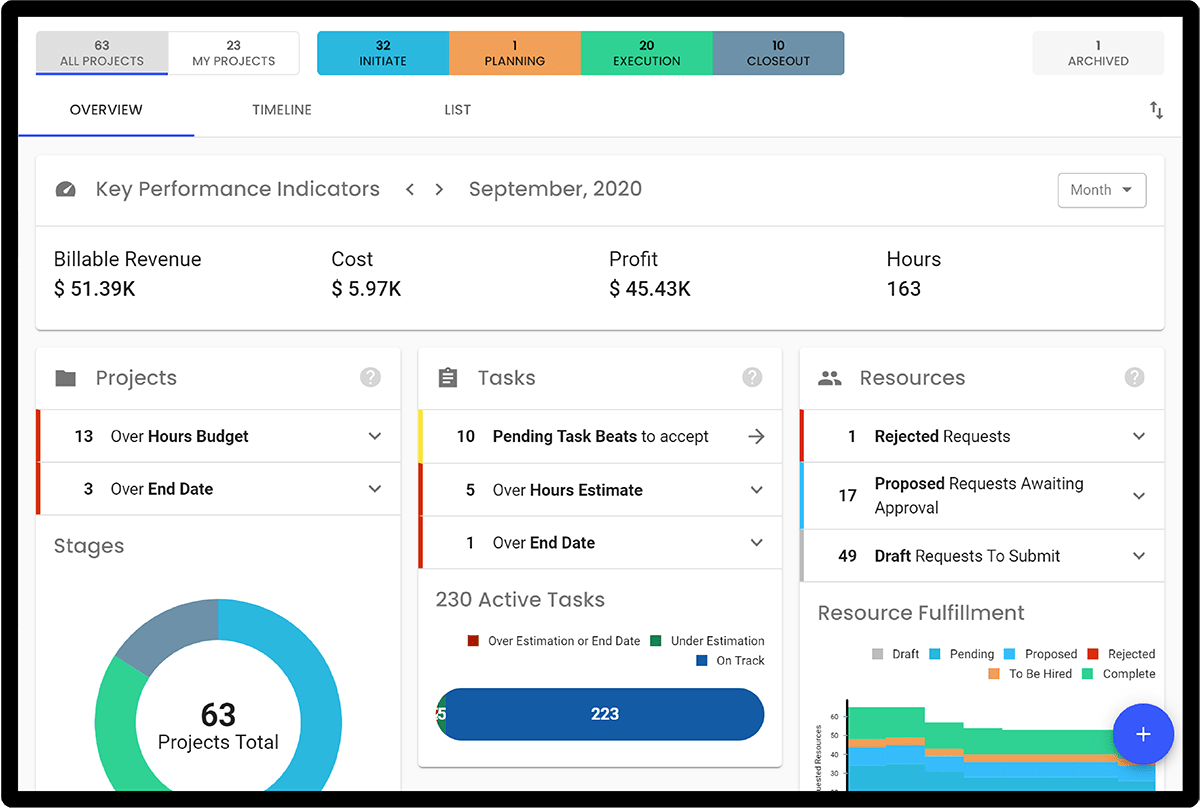1200x810 pixels.
Task: Click the Stages heading
Action: [x=89, y=546]
